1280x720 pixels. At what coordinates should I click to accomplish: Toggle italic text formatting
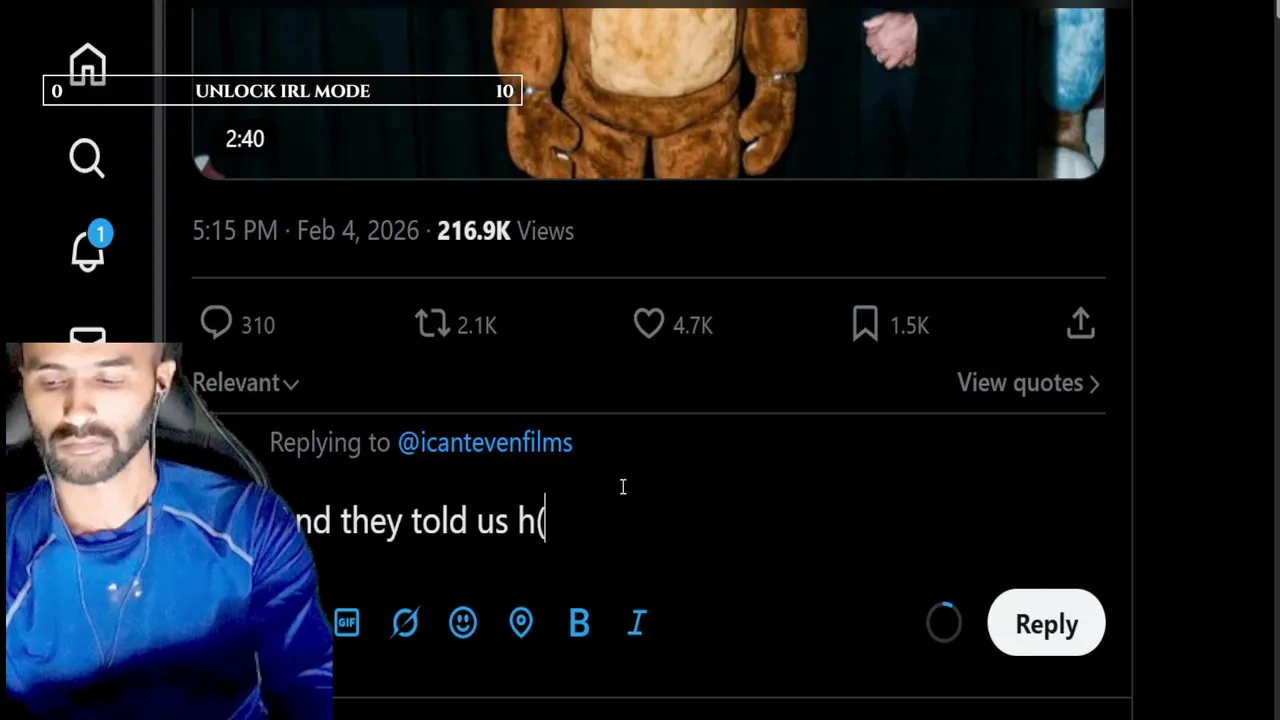(x=637, y=623)
